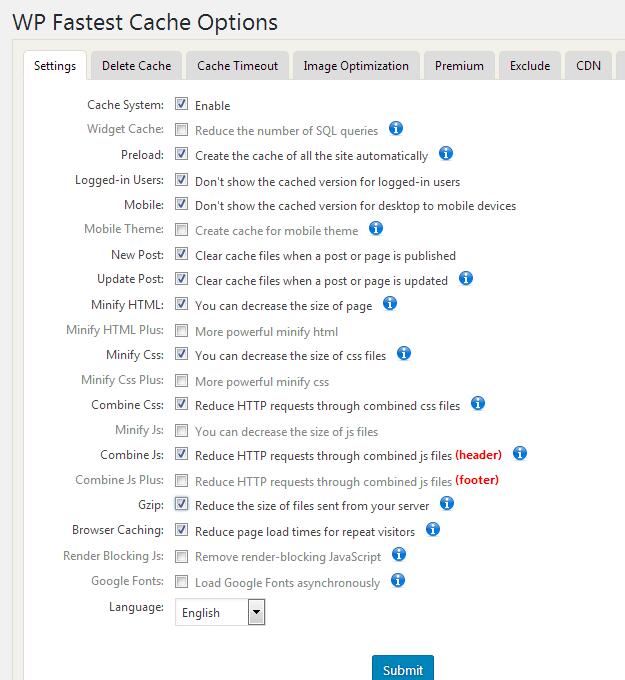Check the Google Fonts checkbox
Image resolution: width=625 pixels, height=680 pixels.
click(x=181, y=582)
